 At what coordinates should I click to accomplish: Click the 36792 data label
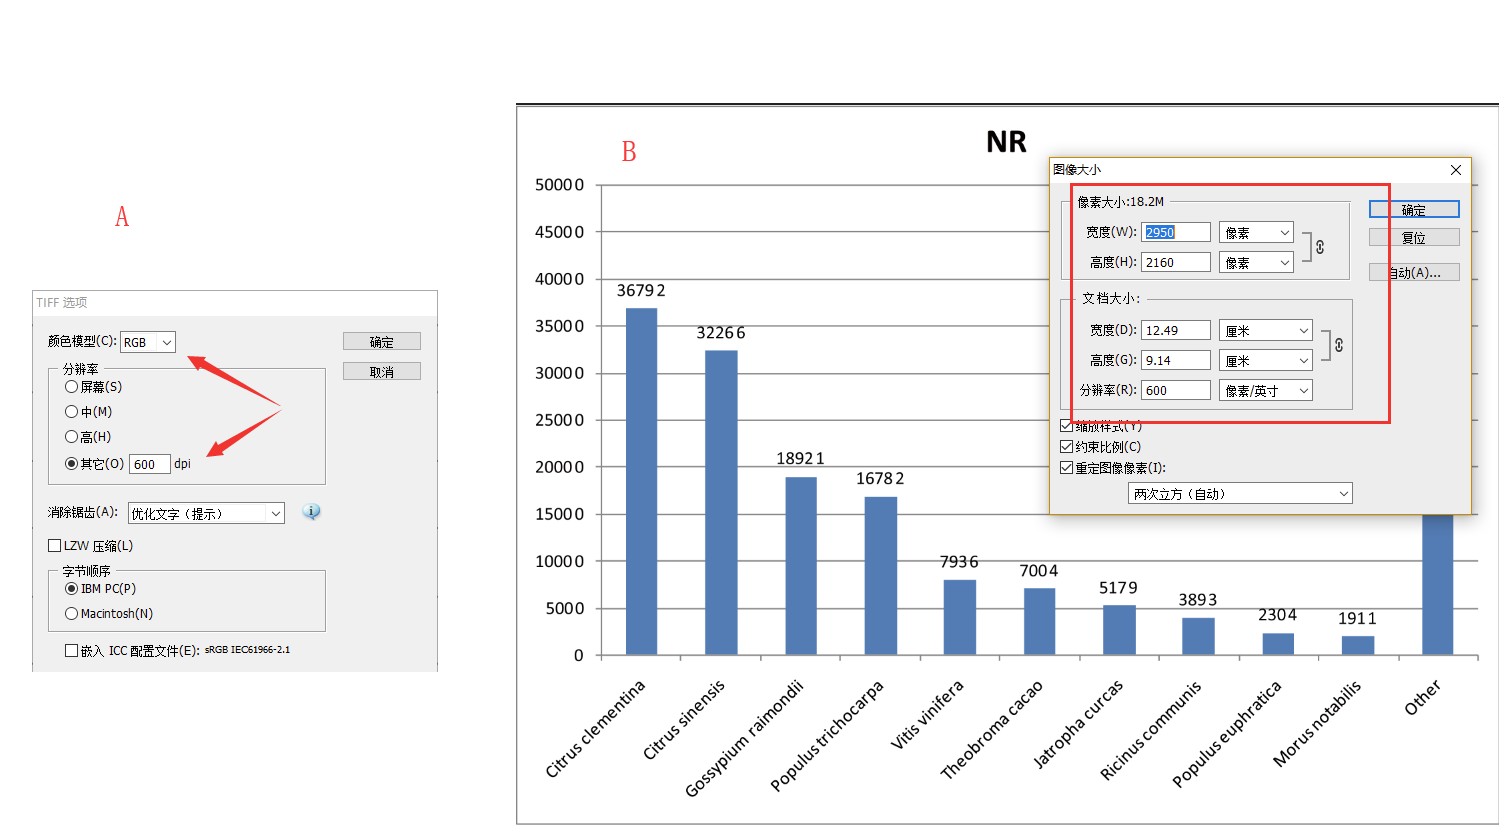pyautogui.click(x=641, y=291)
